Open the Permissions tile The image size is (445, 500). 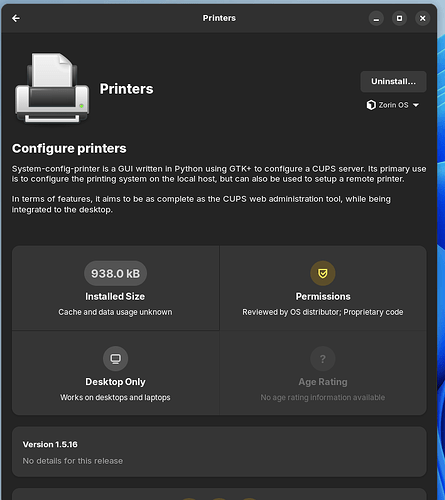[x=323, y=288]
